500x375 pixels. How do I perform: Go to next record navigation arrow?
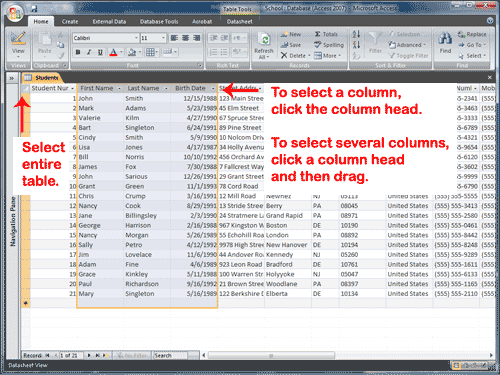pos(89,355)
